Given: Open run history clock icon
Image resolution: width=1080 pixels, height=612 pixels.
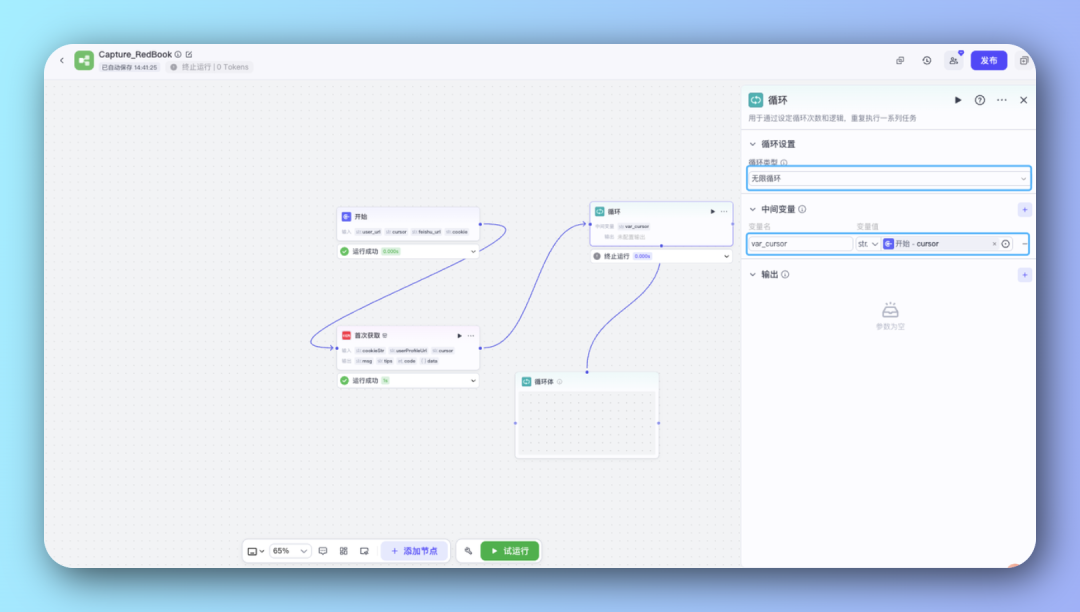Looking at the screenshot, I should pyautogui.click(x=927, y=61).
